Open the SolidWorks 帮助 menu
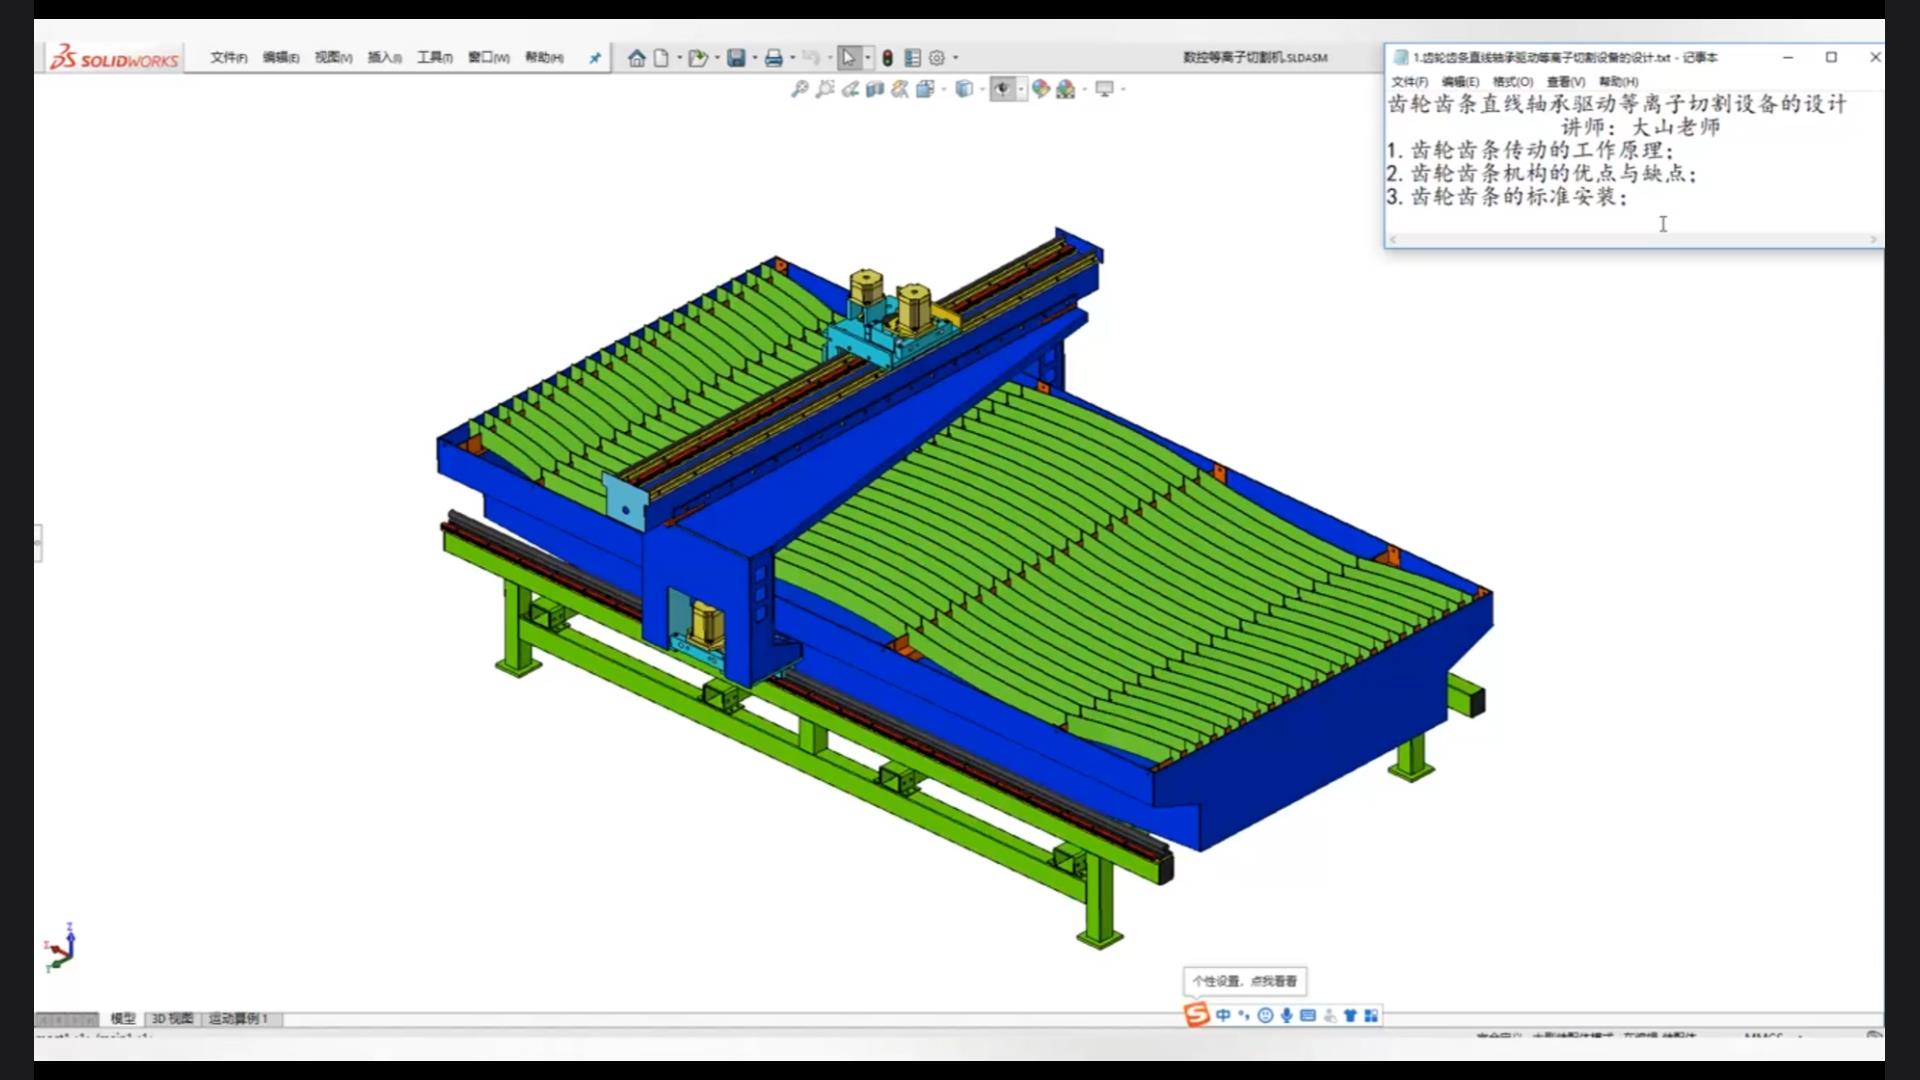The image size is (1920, 1080). coord(544,58)
